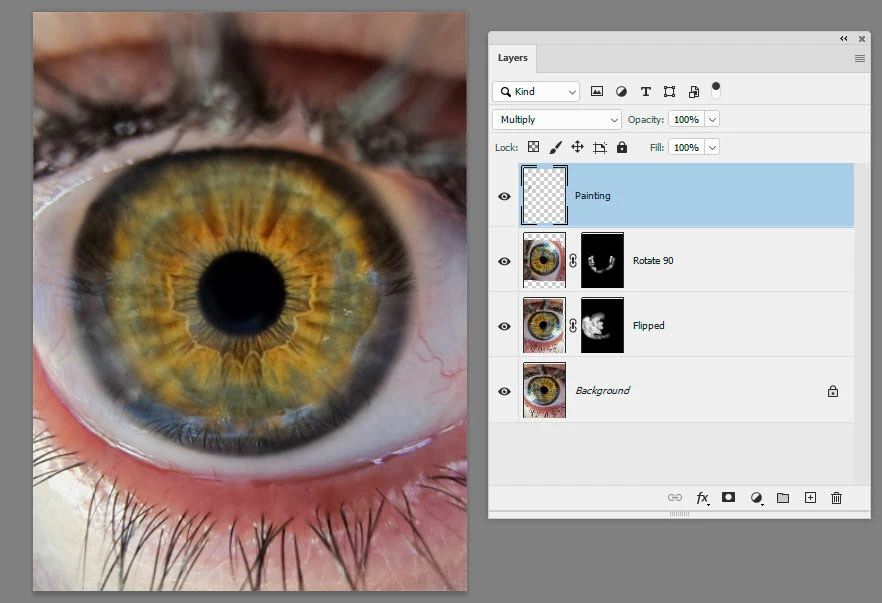Switch to the Layers tab
882x603 pixels.
(x=512, y=58)
